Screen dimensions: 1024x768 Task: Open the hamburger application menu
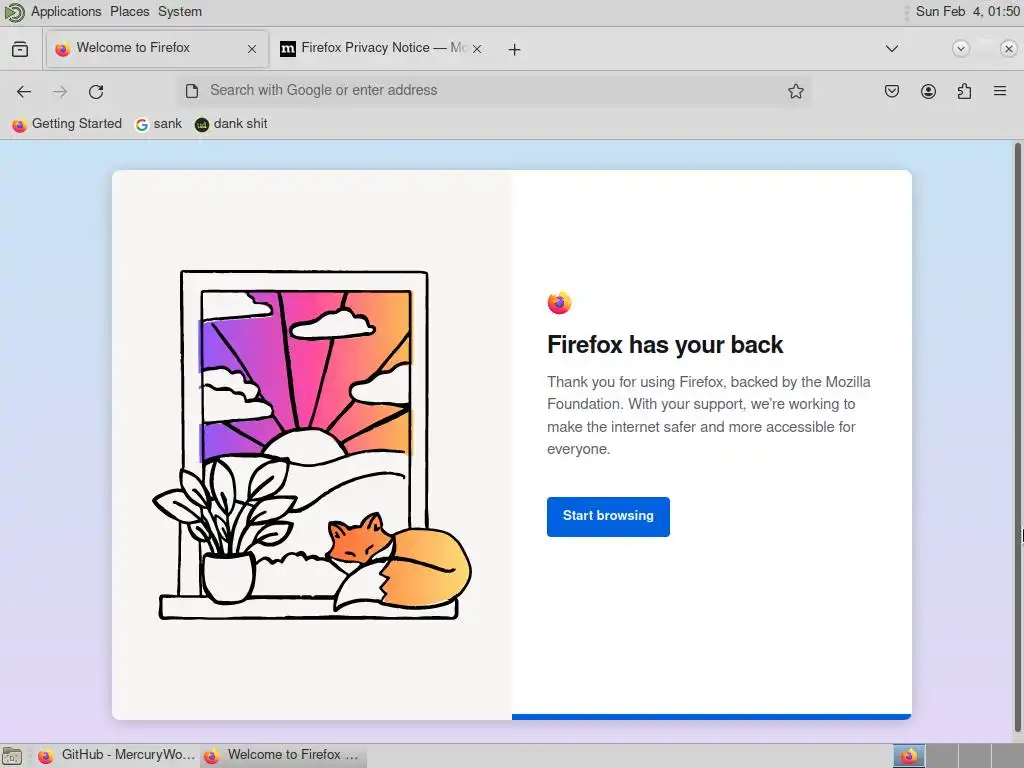coord(1000,91)
